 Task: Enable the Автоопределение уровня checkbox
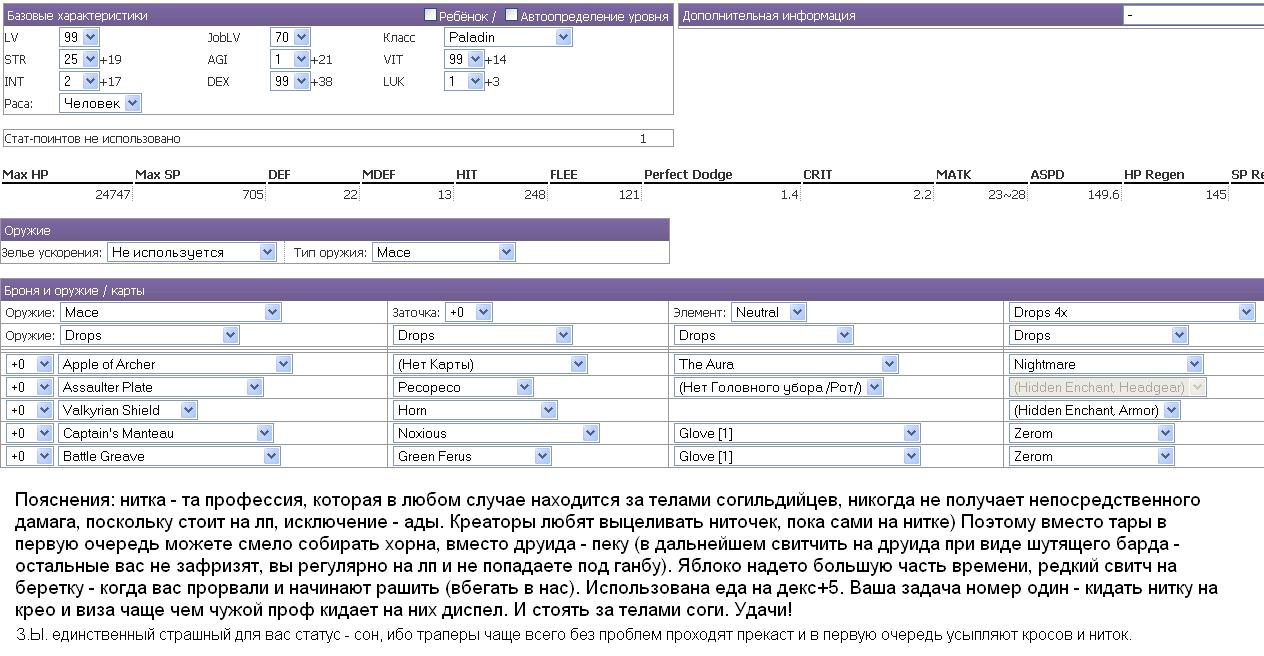pos(511,15)
